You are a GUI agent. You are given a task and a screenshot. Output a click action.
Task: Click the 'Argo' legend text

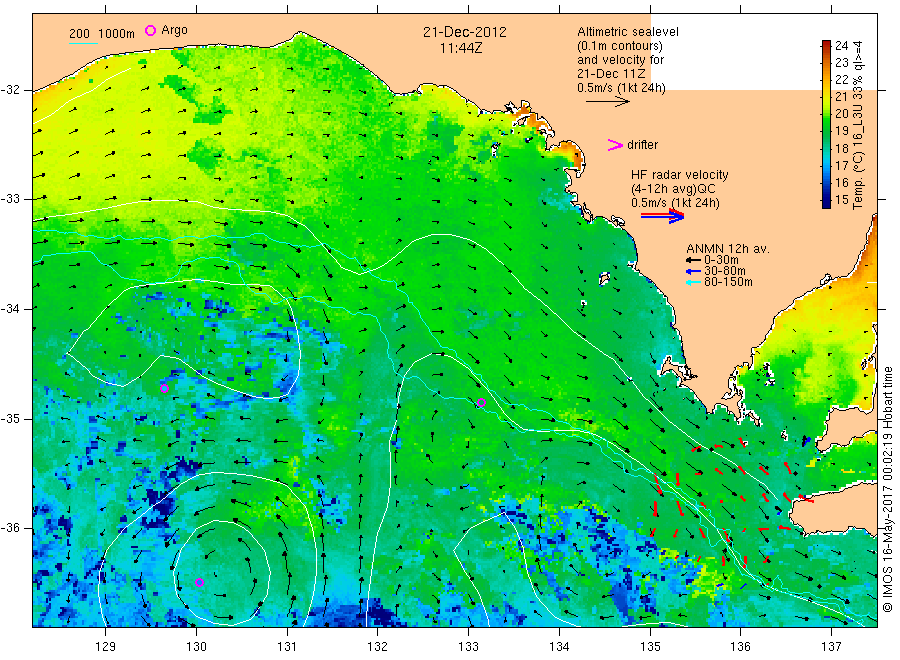[174, 30]
